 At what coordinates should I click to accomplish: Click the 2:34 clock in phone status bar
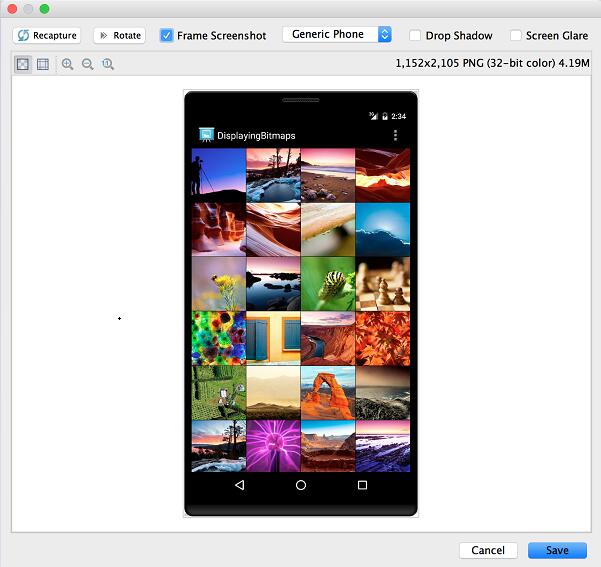click(x=399, y=116)
